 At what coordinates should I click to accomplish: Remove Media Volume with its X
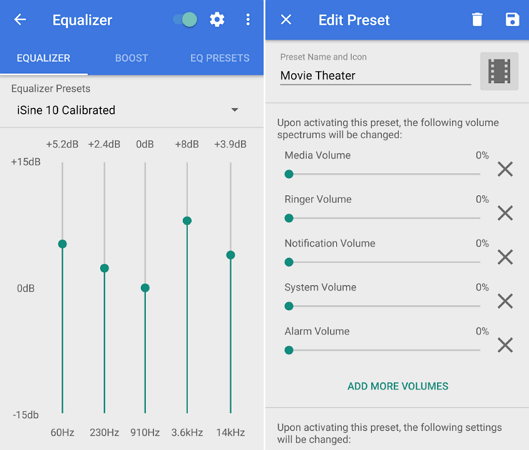(505, 169)
